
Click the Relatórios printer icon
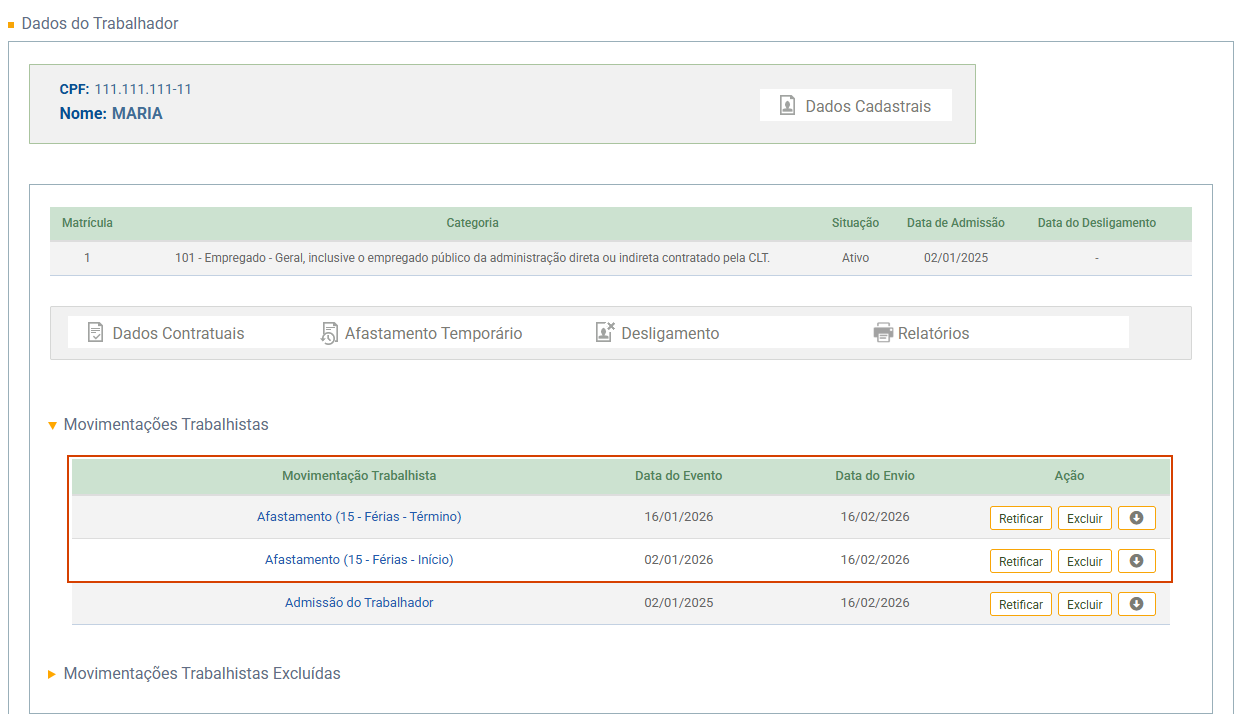pyautogui.click(x=883, y=333)
